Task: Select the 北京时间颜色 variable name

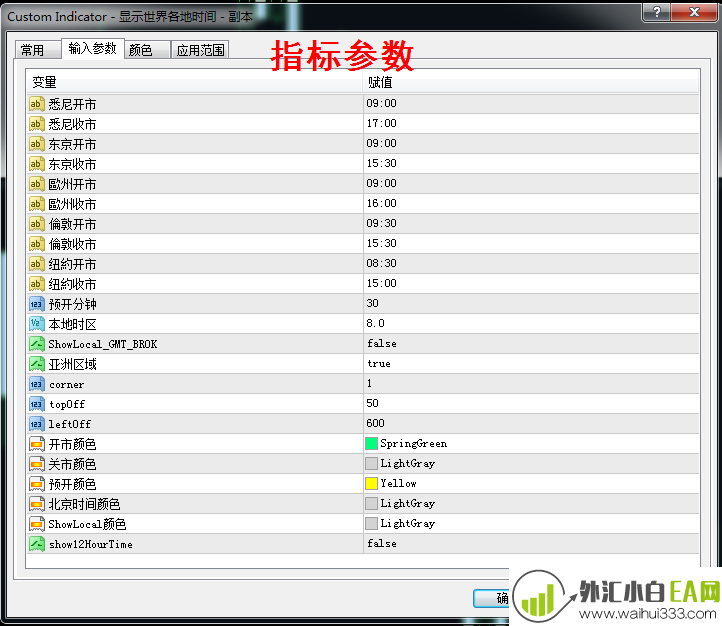Action: click(84, 504)
